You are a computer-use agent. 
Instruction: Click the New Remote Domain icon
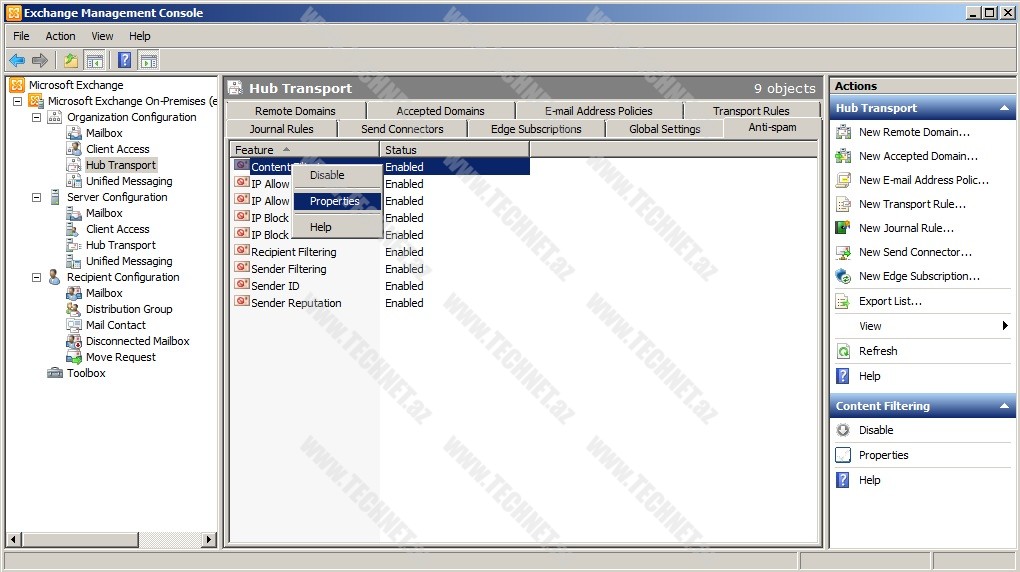[x=843, y=132]
